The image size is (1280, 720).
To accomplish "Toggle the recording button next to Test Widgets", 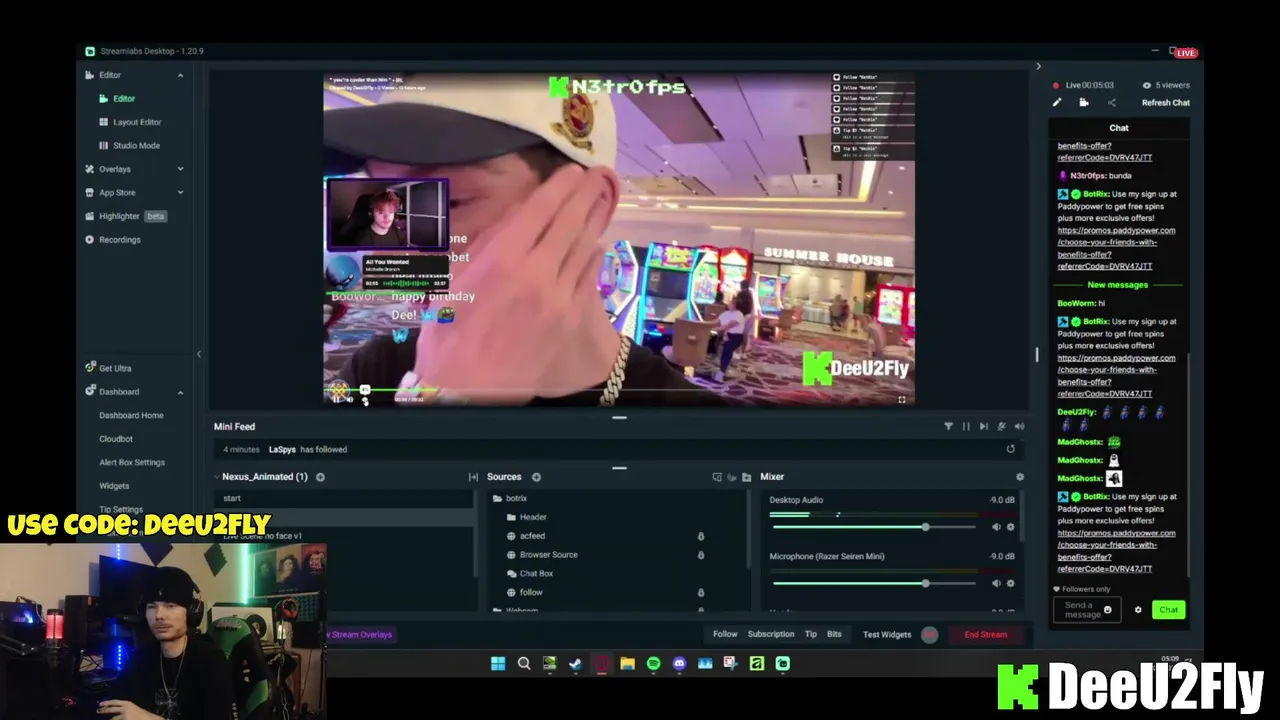I will (x=929, y=634).
